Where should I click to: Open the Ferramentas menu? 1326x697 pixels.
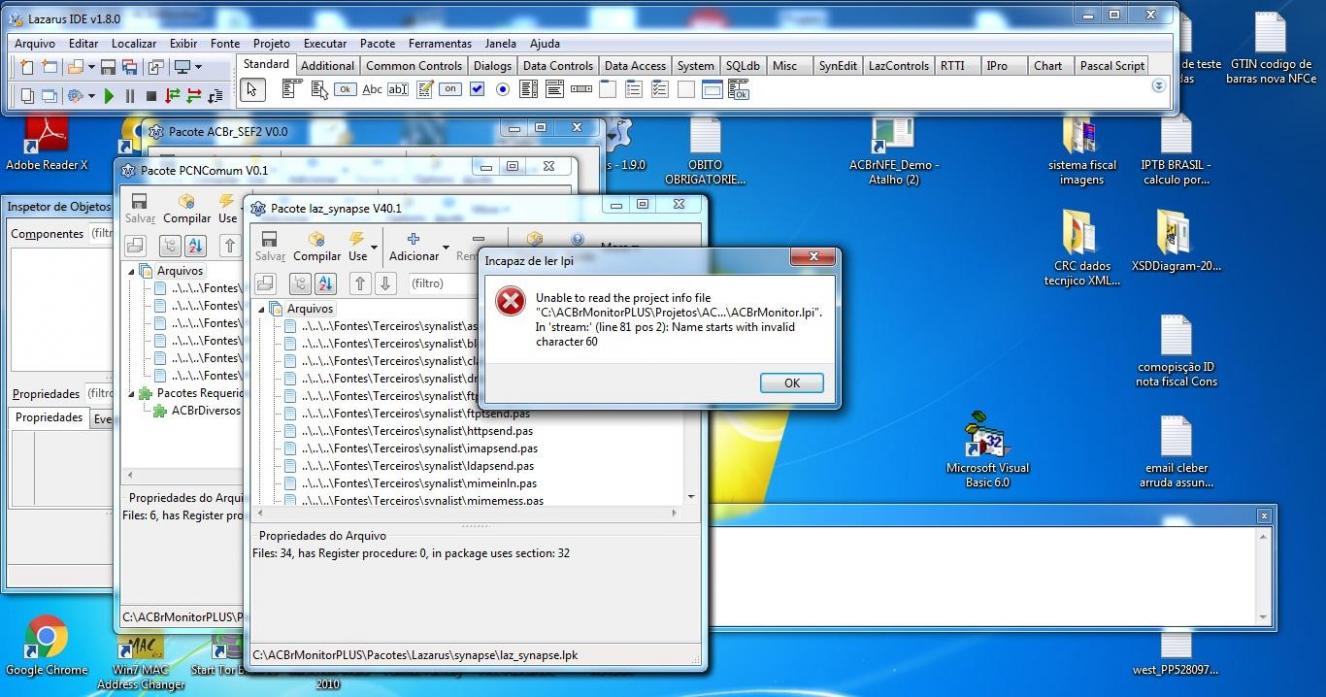440,44
